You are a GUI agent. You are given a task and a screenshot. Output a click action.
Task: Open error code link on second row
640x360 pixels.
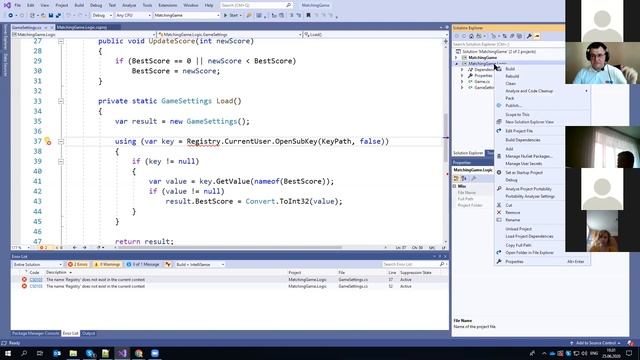(x=36, y=286)
